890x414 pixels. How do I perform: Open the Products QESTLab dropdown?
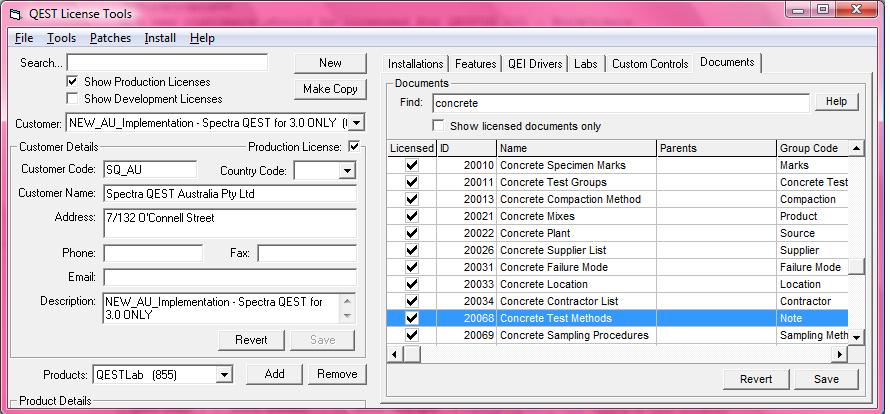224,375
